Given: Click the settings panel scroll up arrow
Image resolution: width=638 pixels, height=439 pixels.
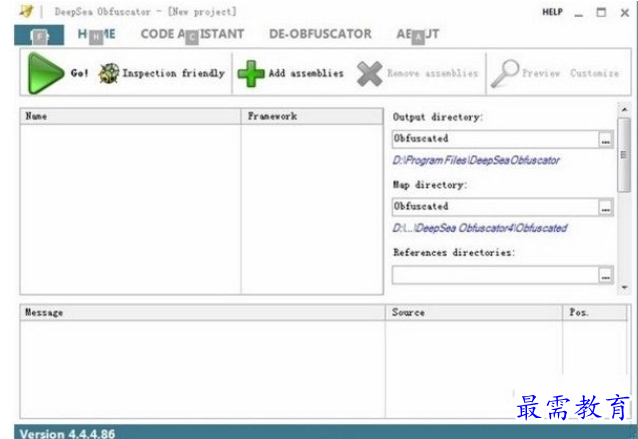Looking at the screenshot, I should pyautogui.click(x=624, y=110).
